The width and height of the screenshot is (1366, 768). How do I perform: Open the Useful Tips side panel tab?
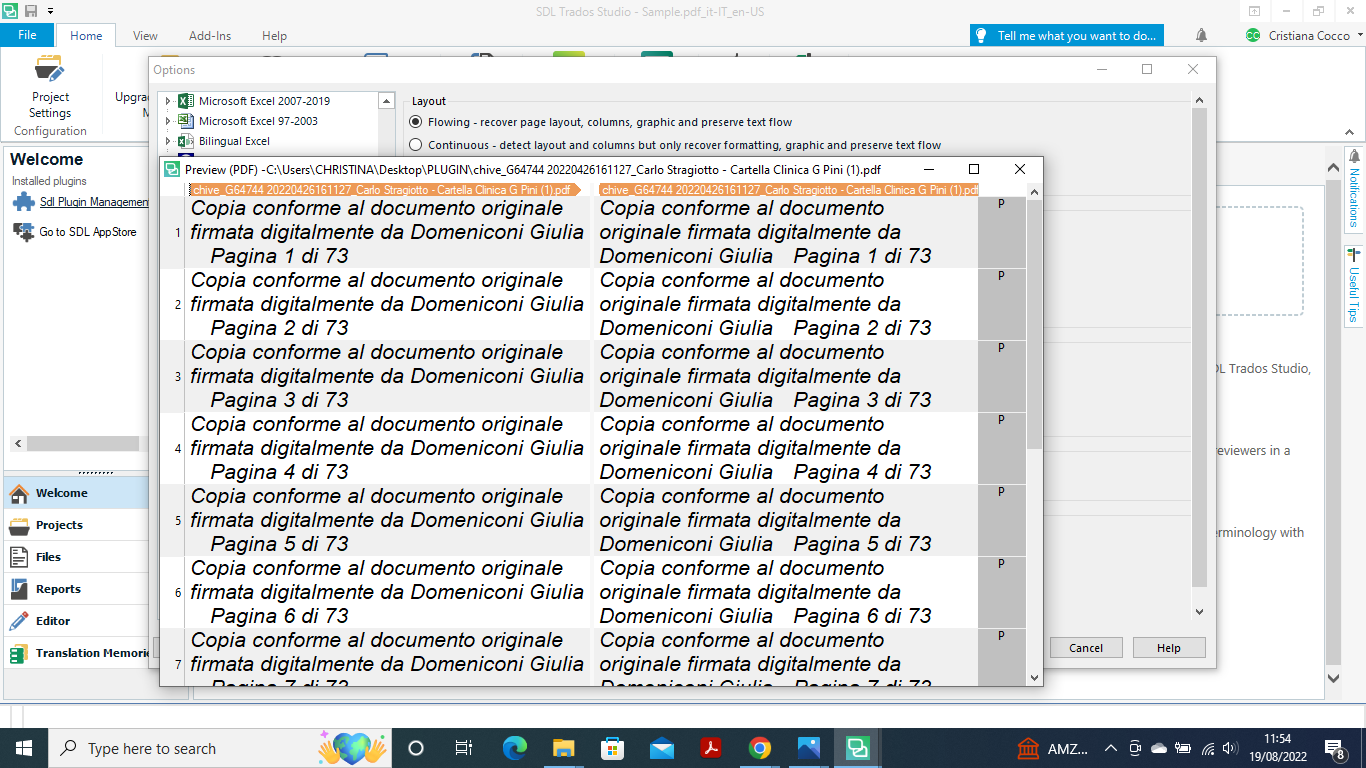pos(1354,286)
